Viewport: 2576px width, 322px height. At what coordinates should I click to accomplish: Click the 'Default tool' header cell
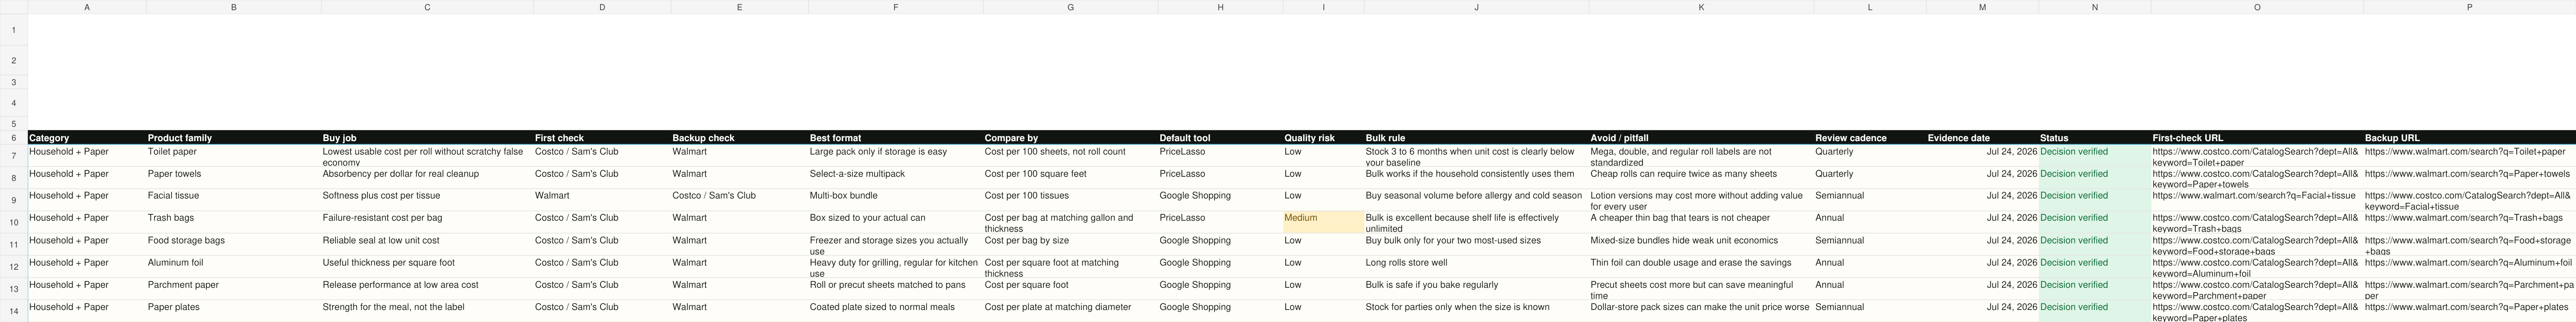[x=1220, y=138]
